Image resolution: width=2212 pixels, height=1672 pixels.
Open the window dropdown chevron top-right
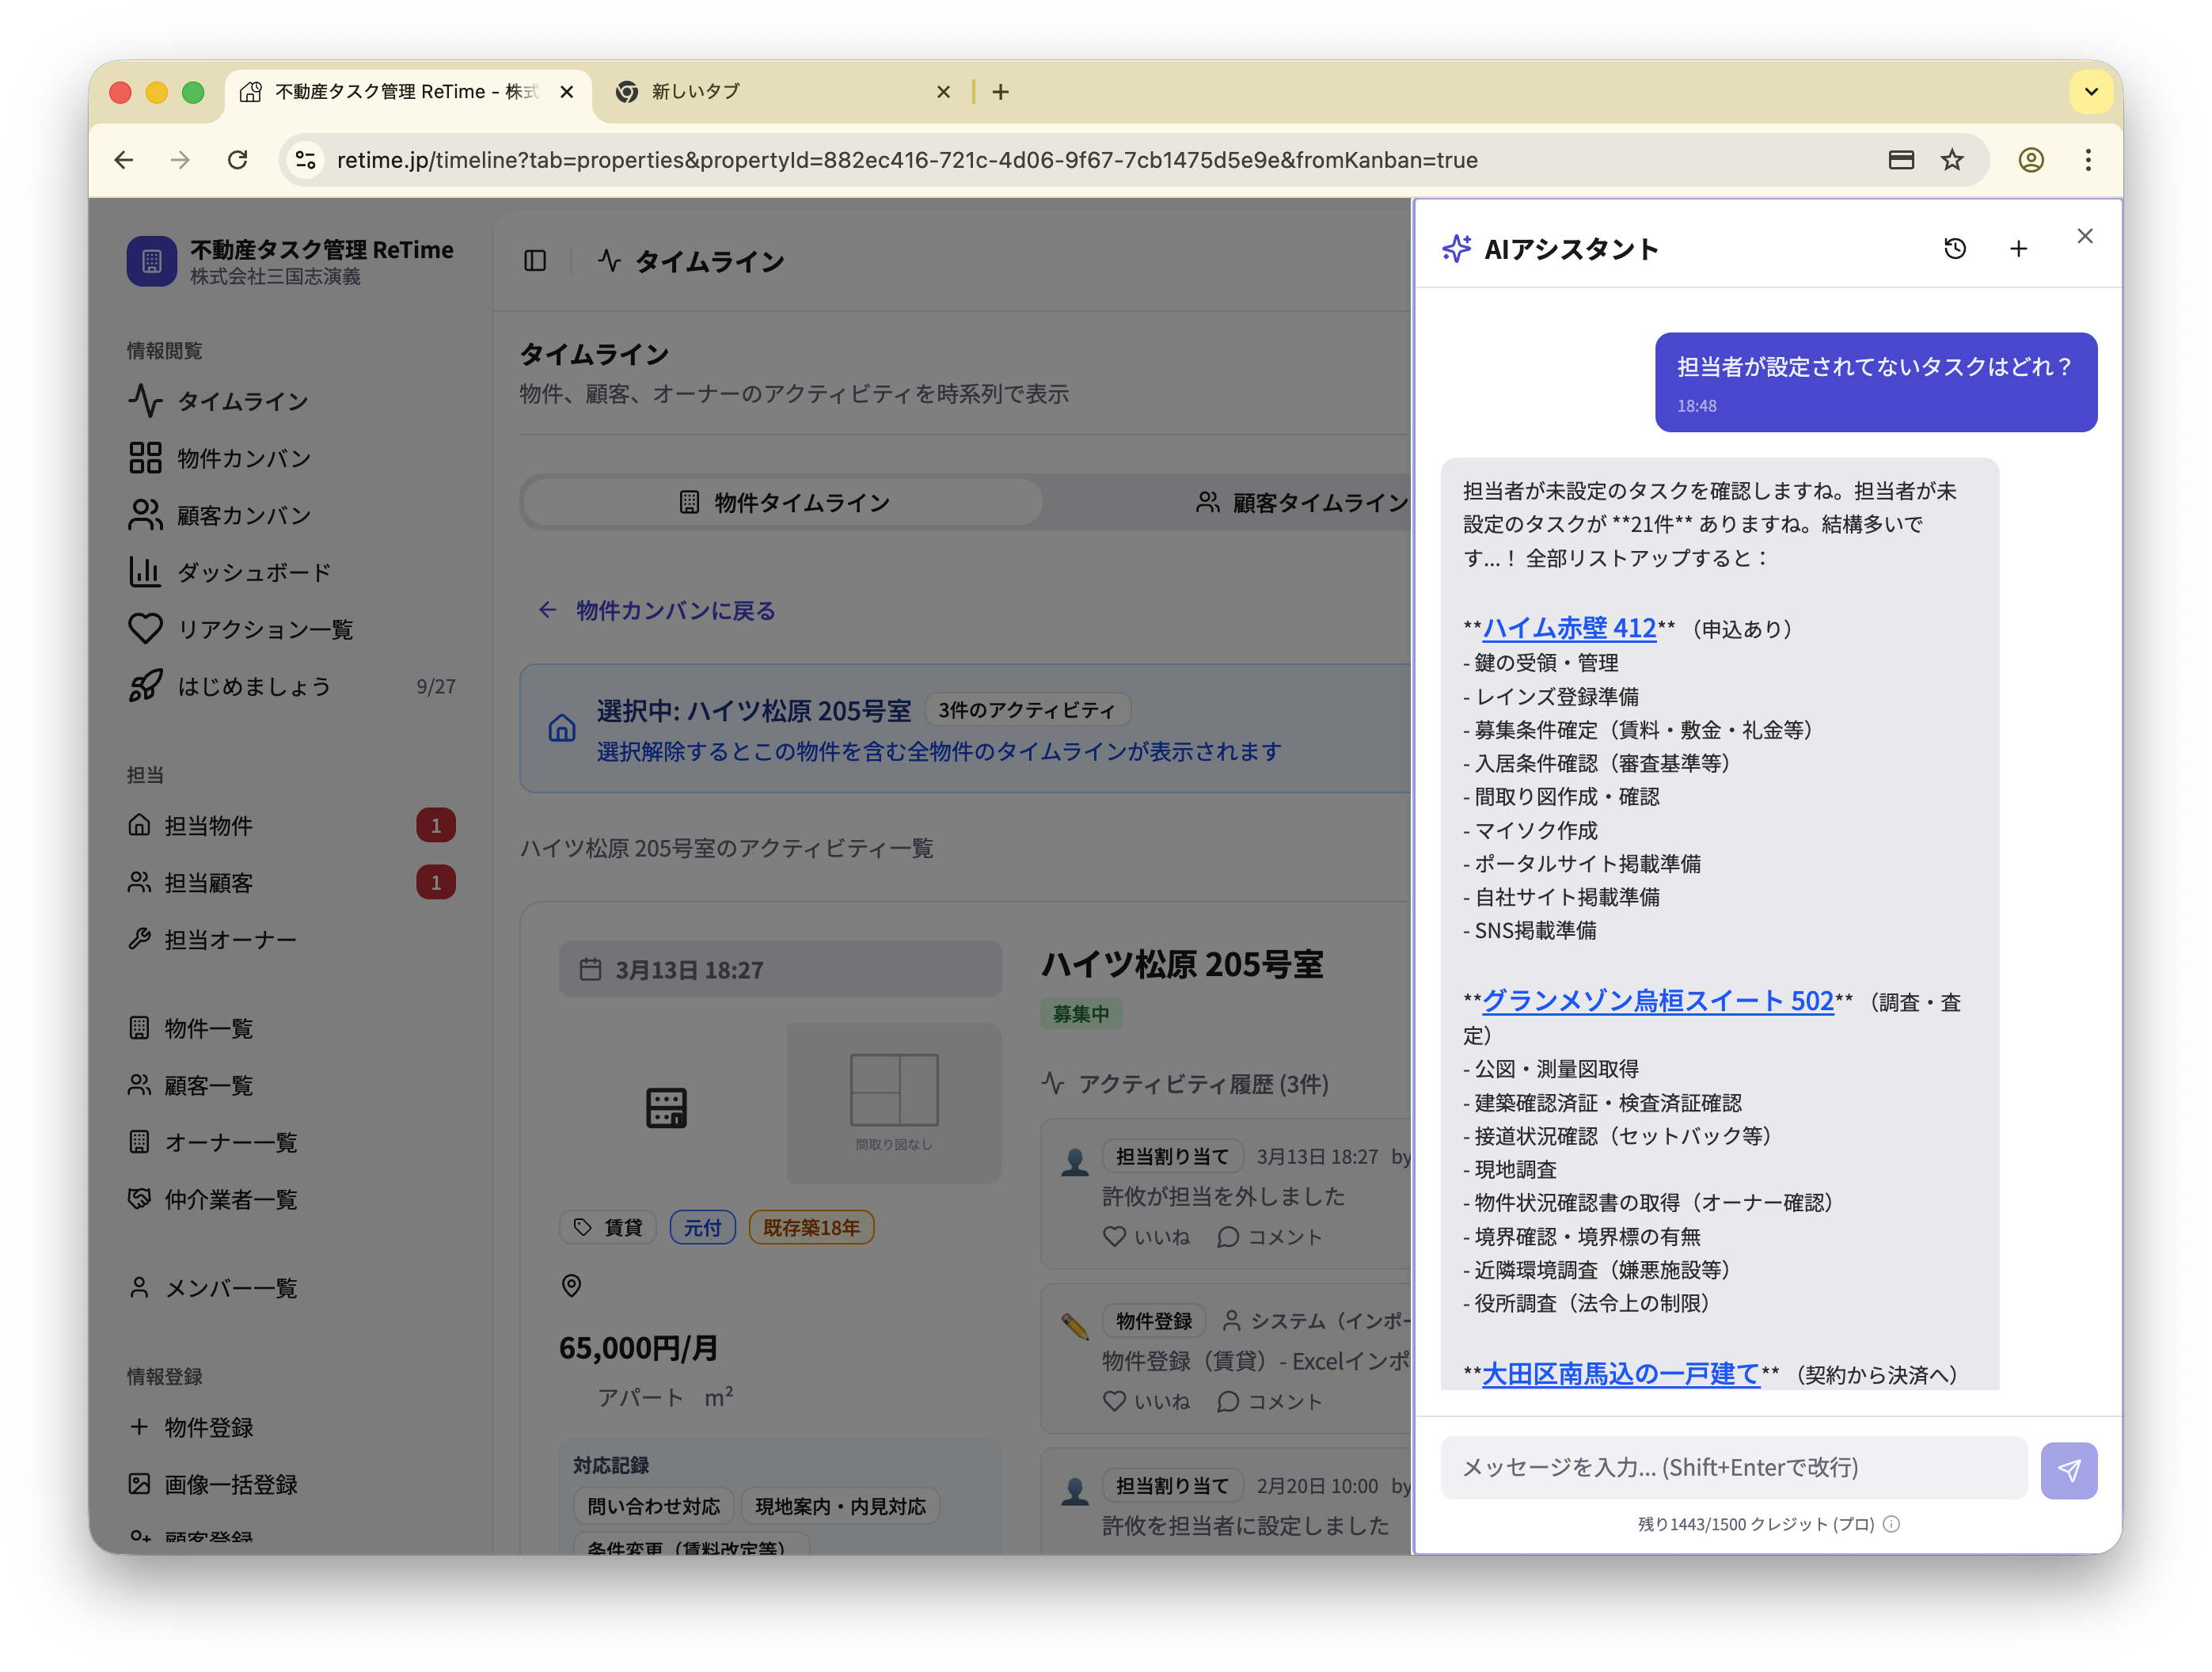click(x=2091, y=91)
